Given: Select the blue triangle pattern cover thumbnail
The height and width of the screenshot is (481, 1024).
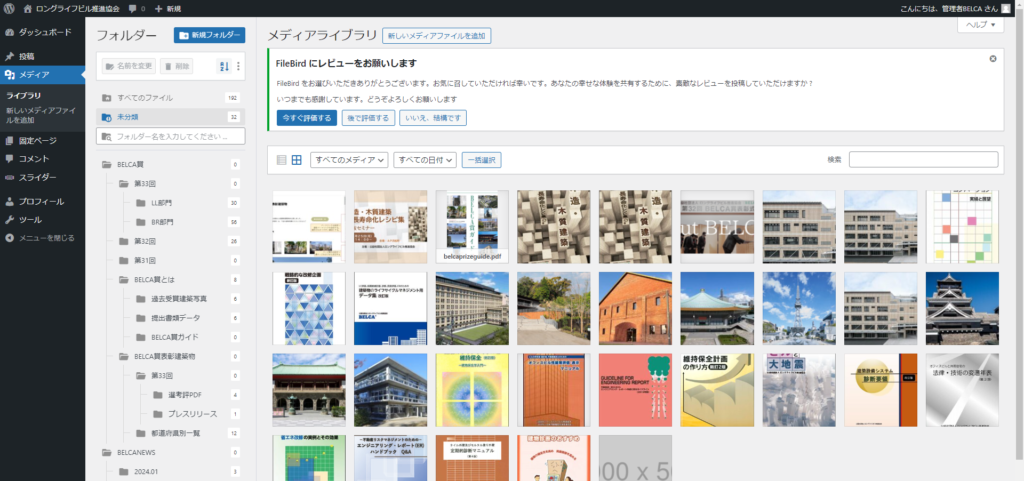Looking at the screenshot, I should coord(309,308).
